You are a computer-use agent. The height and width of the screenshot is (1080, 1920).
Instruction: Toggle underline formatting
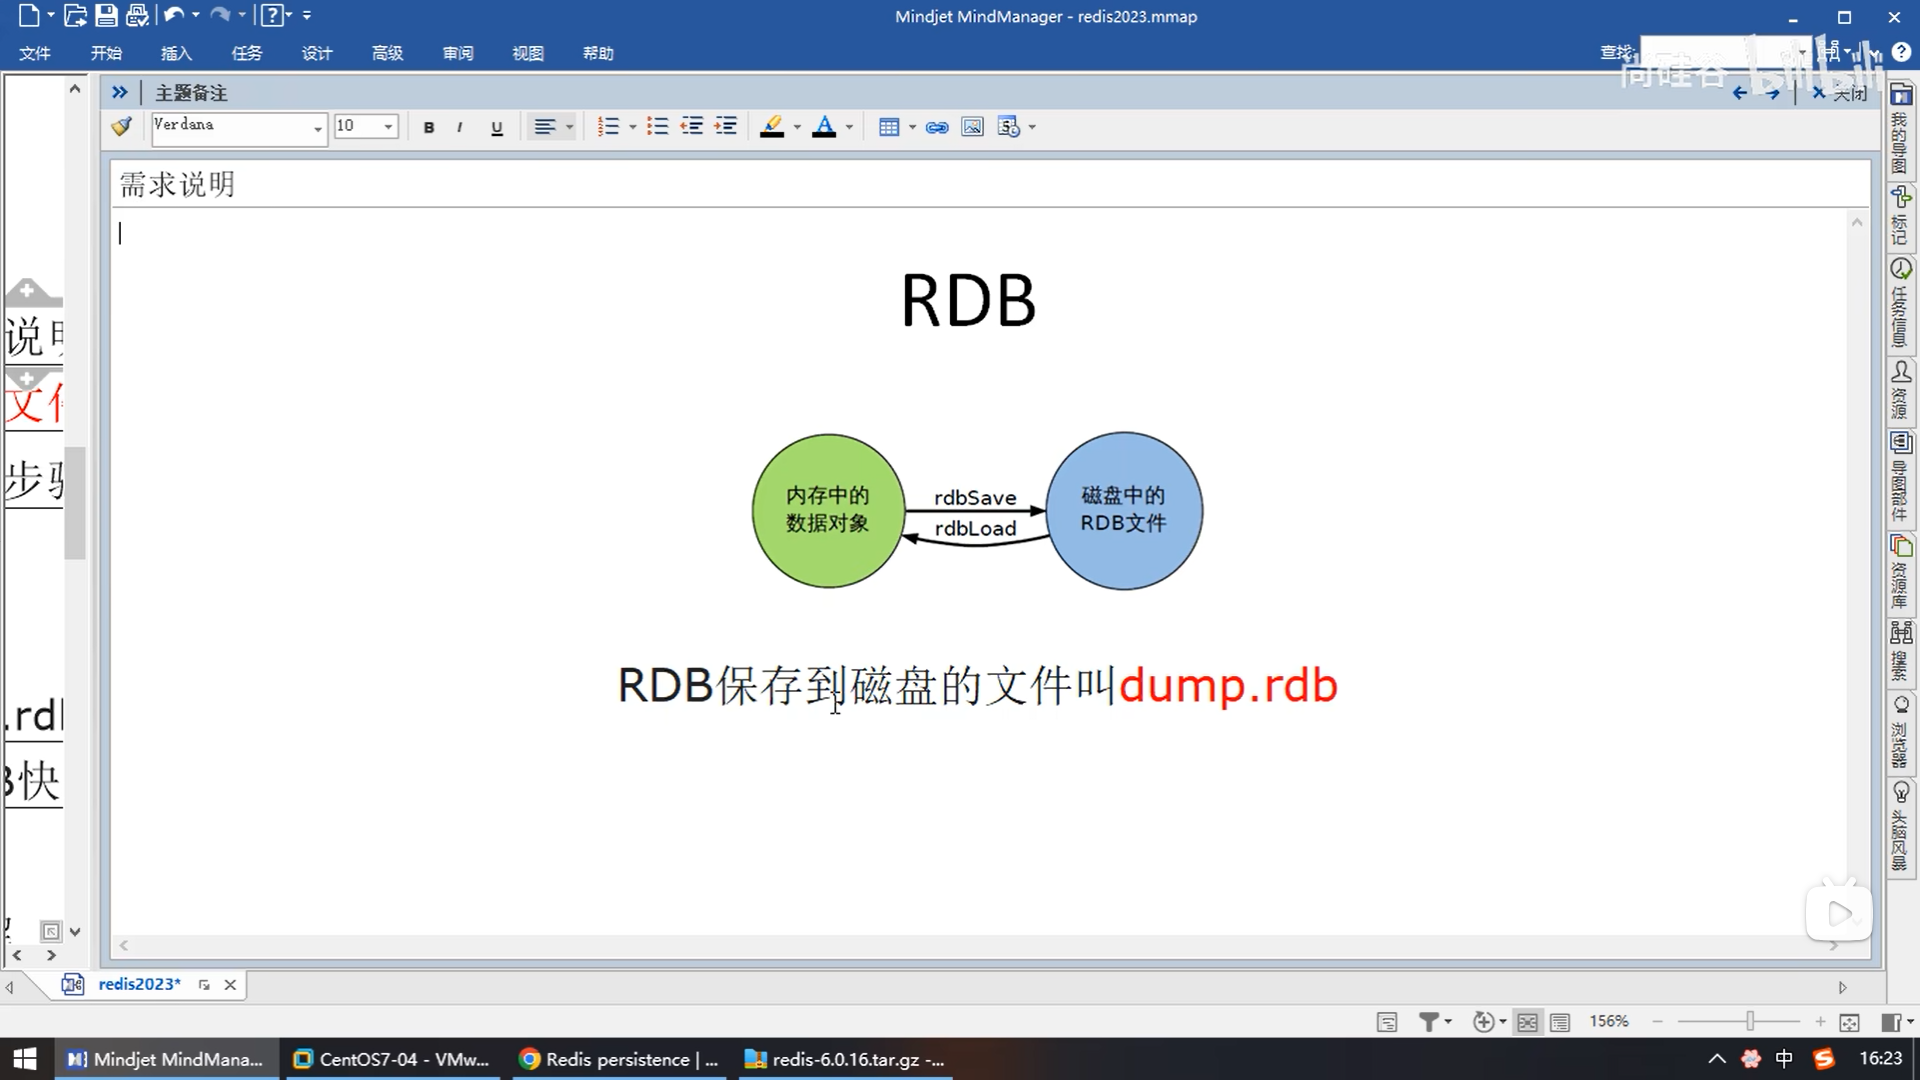coord(497,127)
